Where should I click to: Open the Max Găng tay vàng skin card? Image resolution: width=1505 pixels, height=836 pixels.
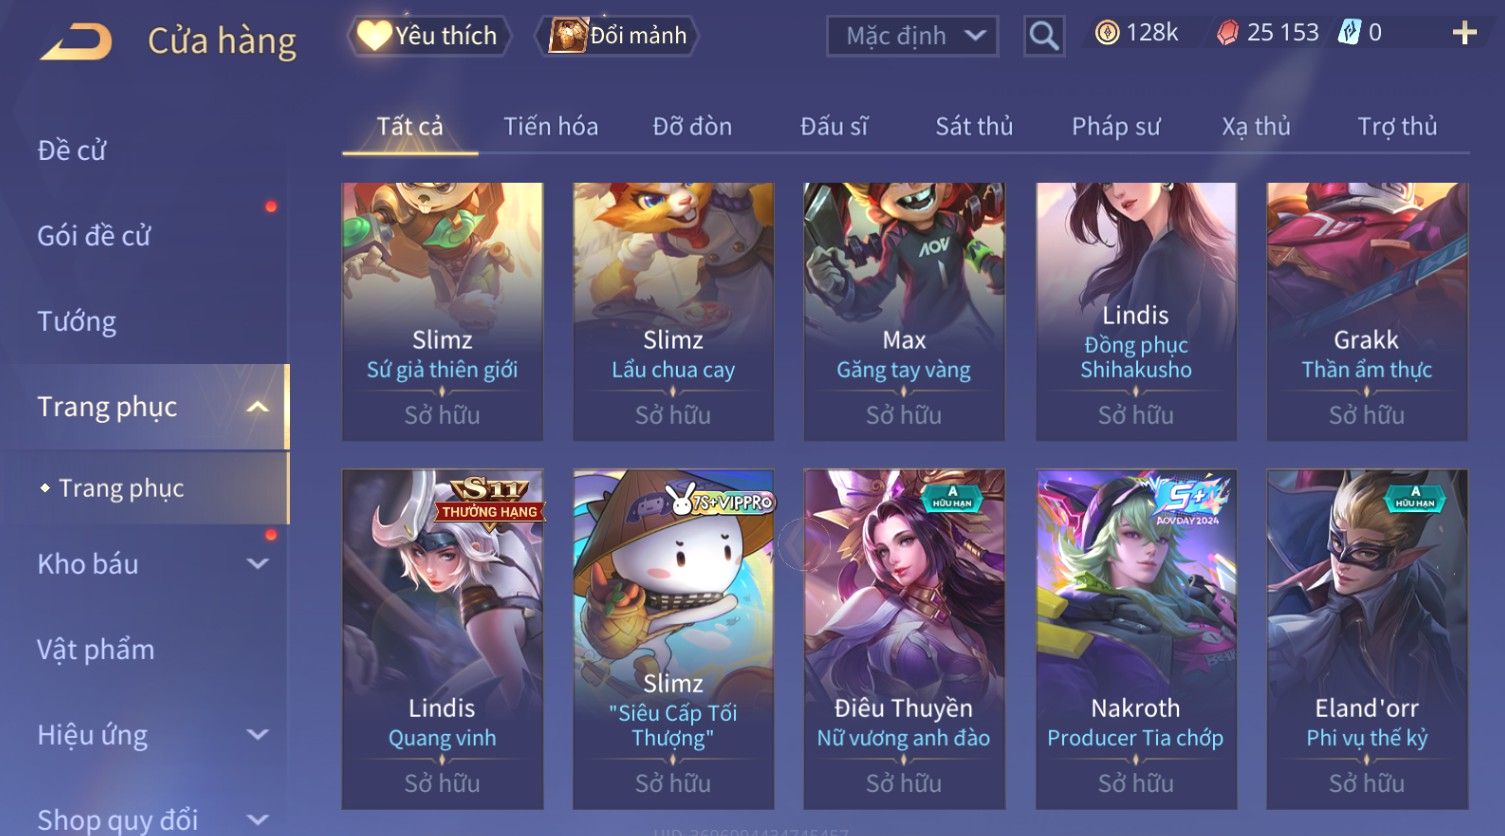[x=904, y=311]
